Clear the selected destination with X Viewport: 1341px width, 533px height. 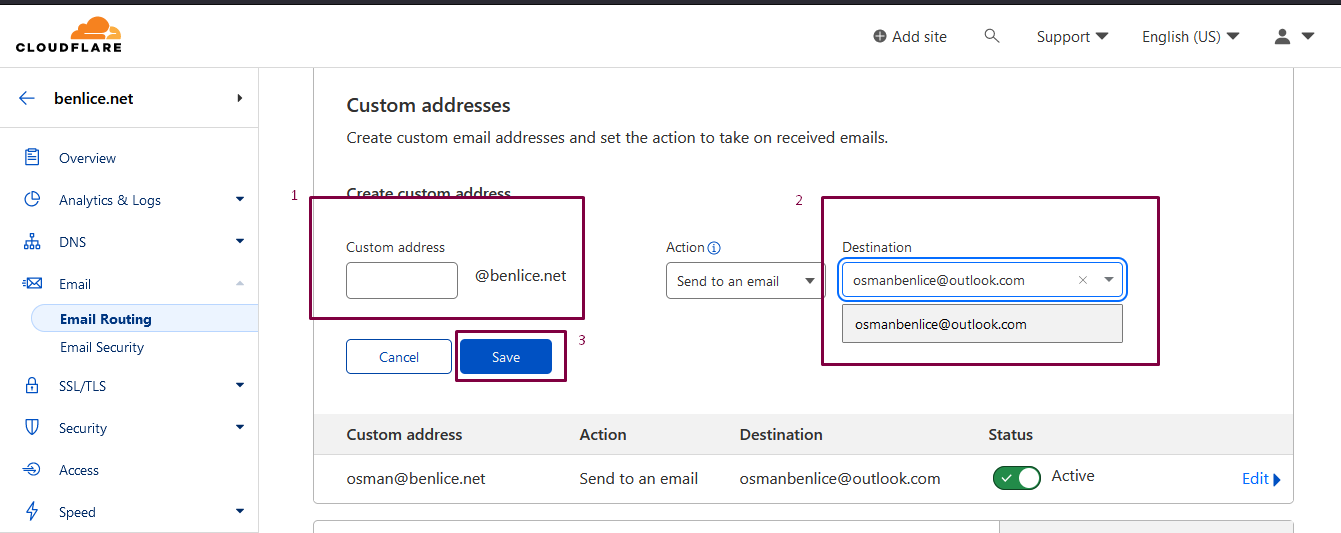pos(1082,280)
